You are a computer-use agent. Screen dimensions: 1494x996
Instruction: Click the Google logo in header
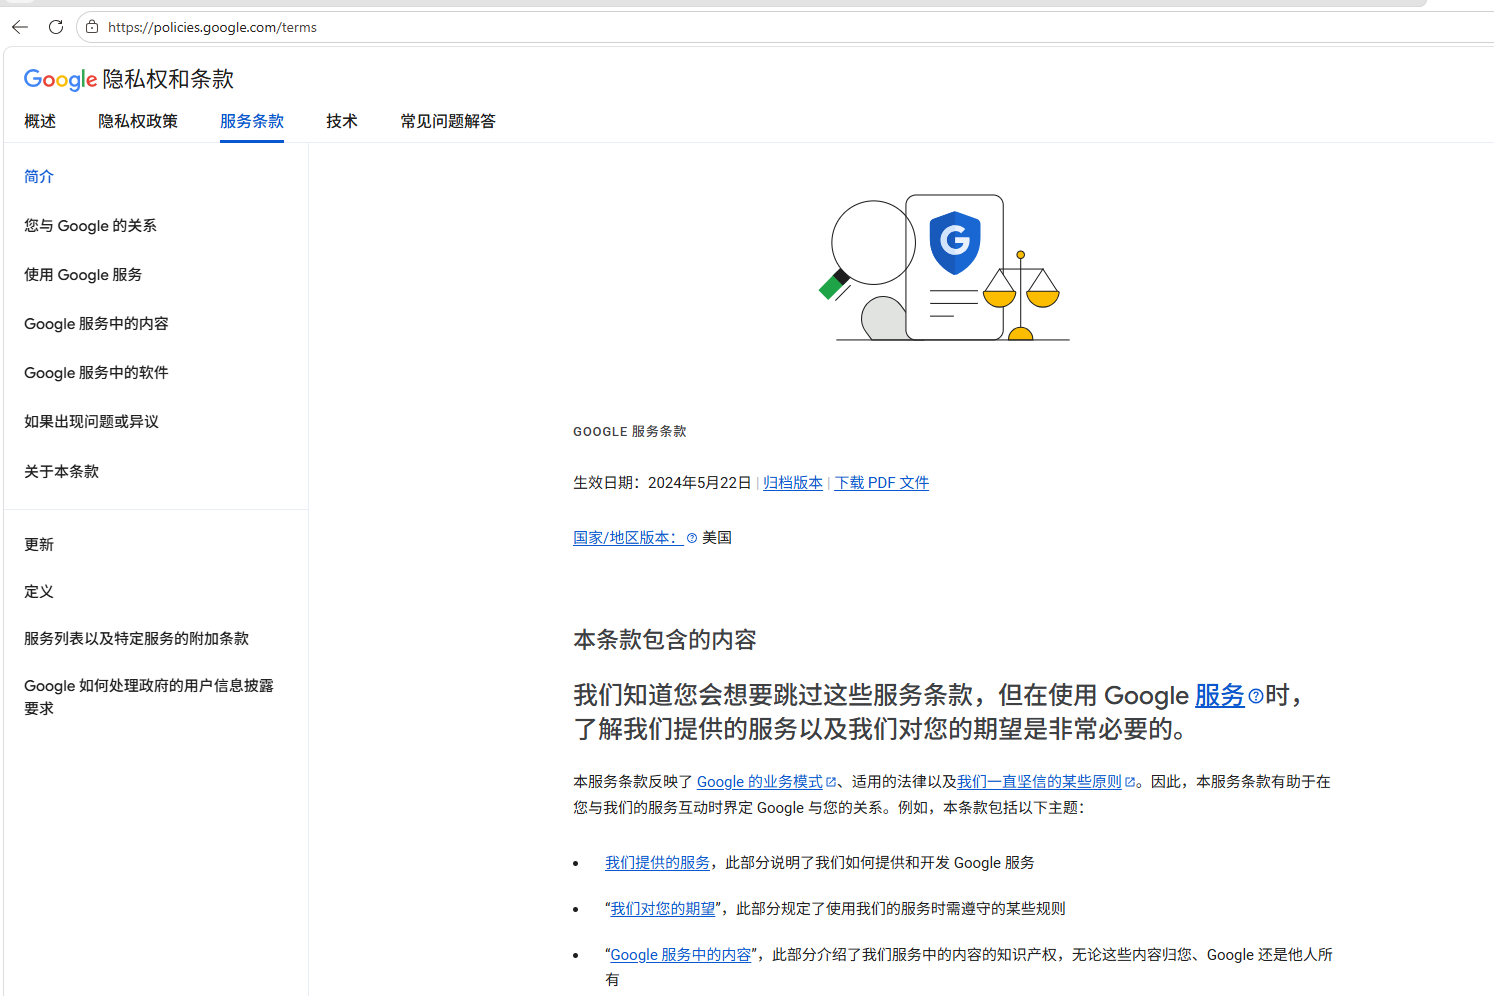coord(60,79)
